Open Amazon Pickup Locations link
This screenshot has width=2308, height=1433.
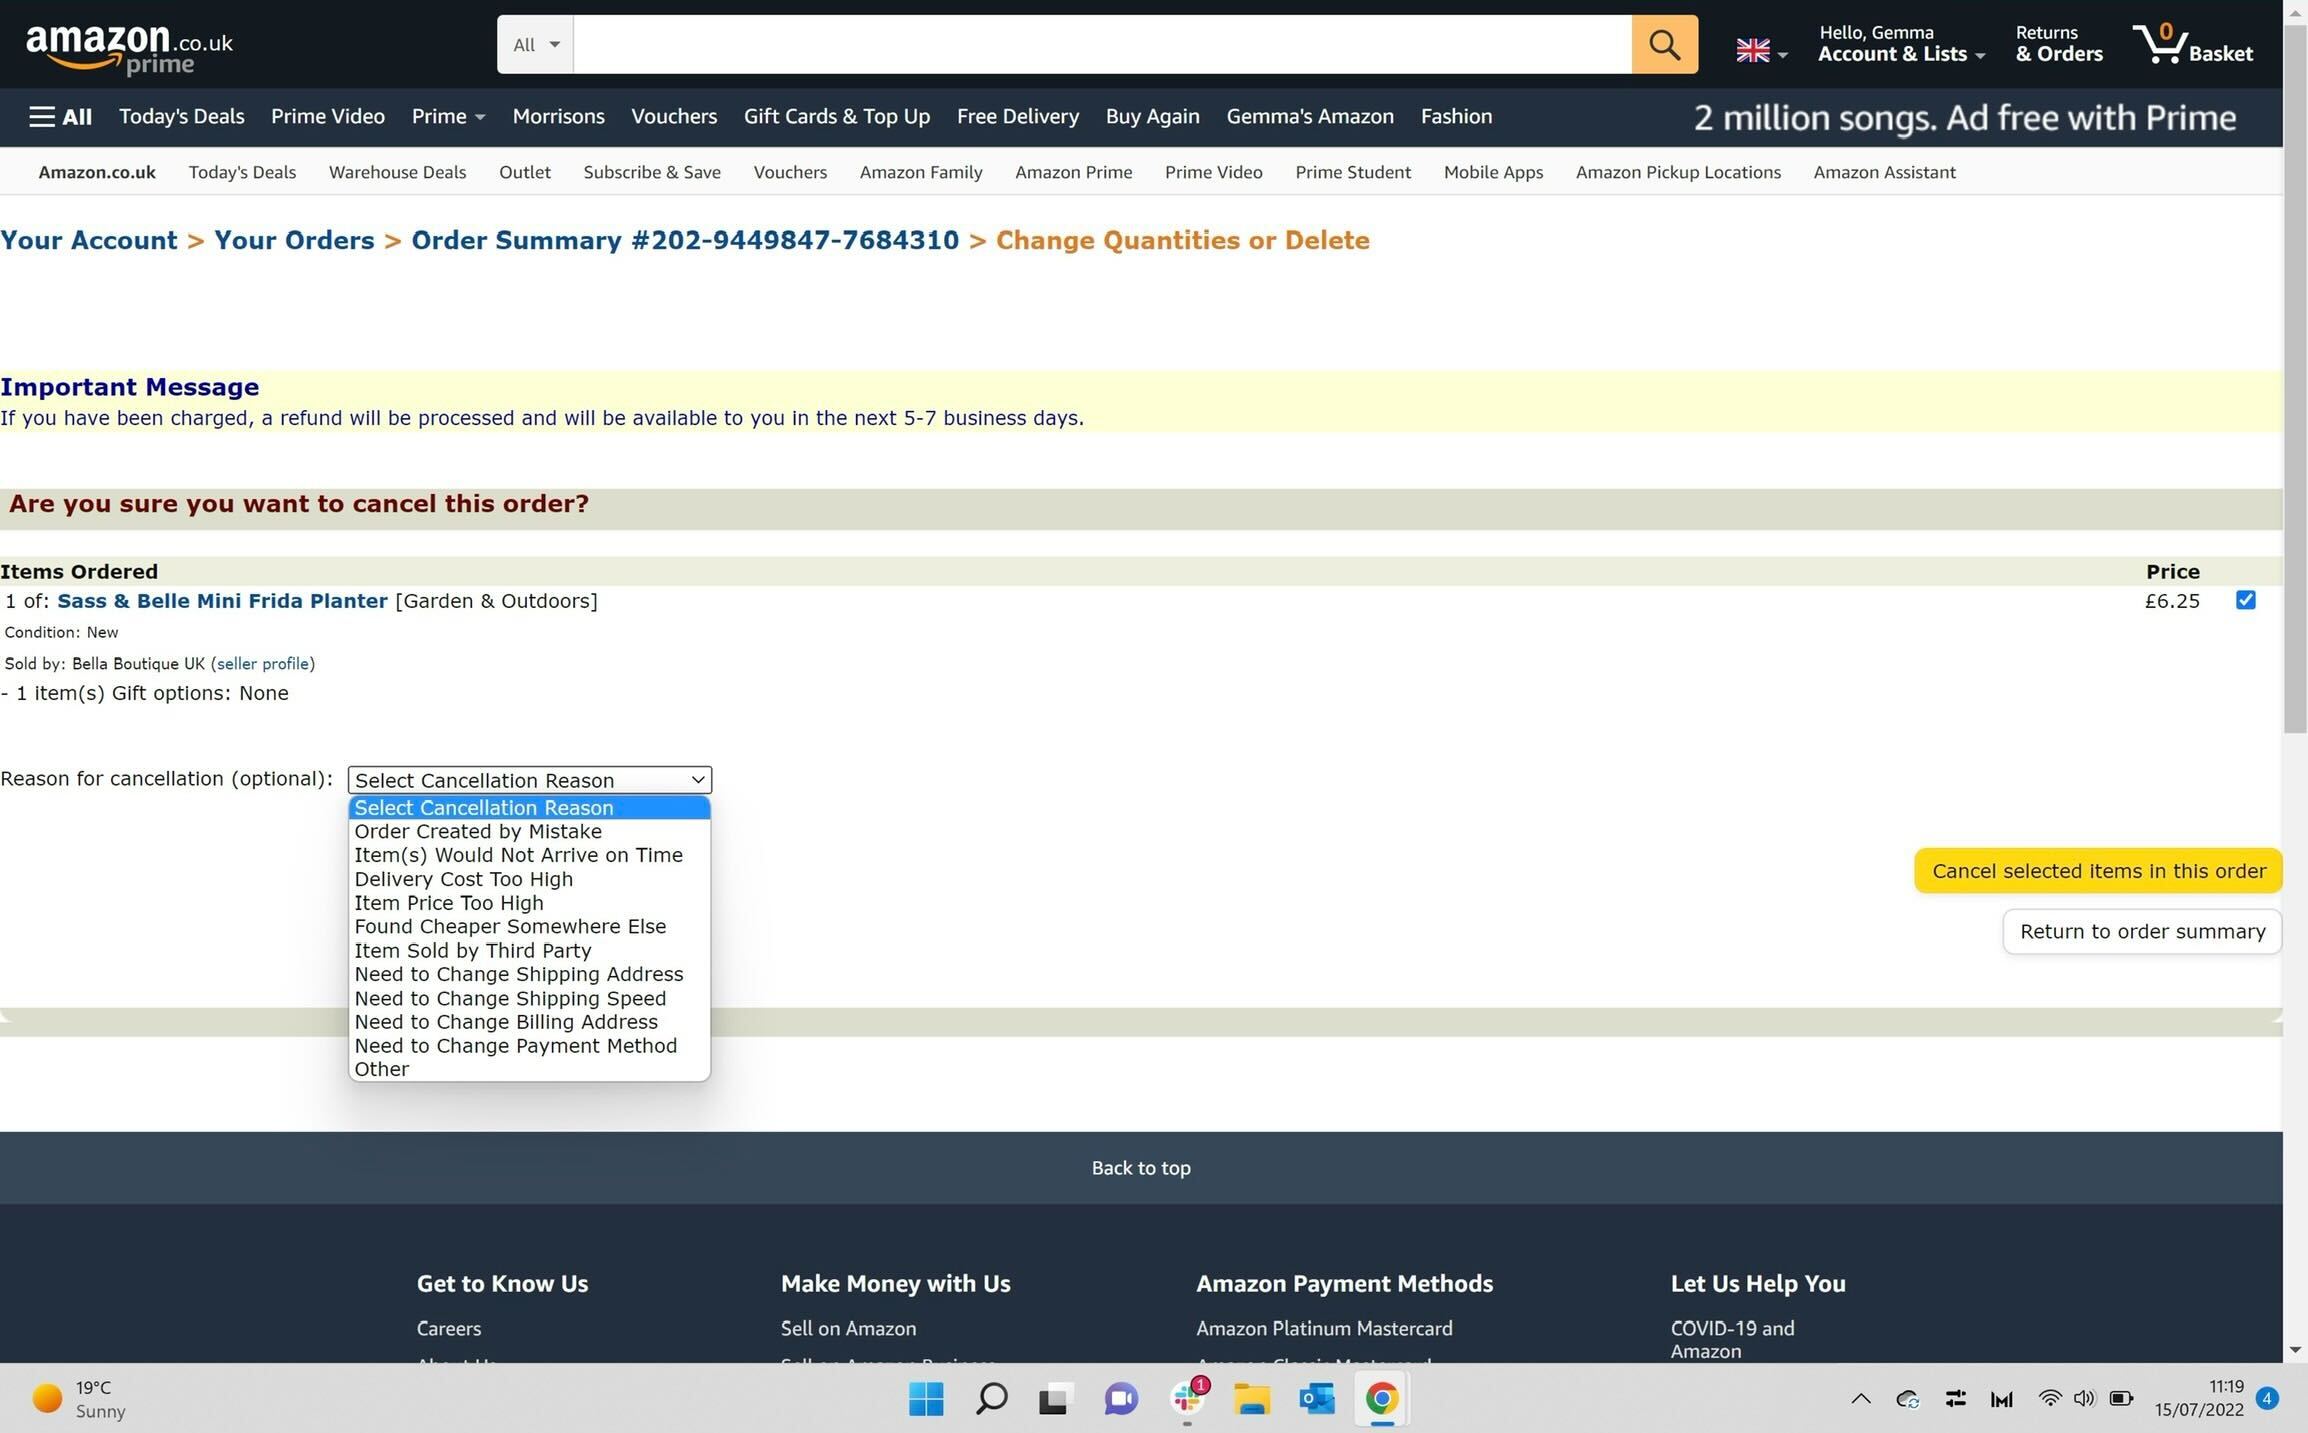click(x=1678, y=172)
